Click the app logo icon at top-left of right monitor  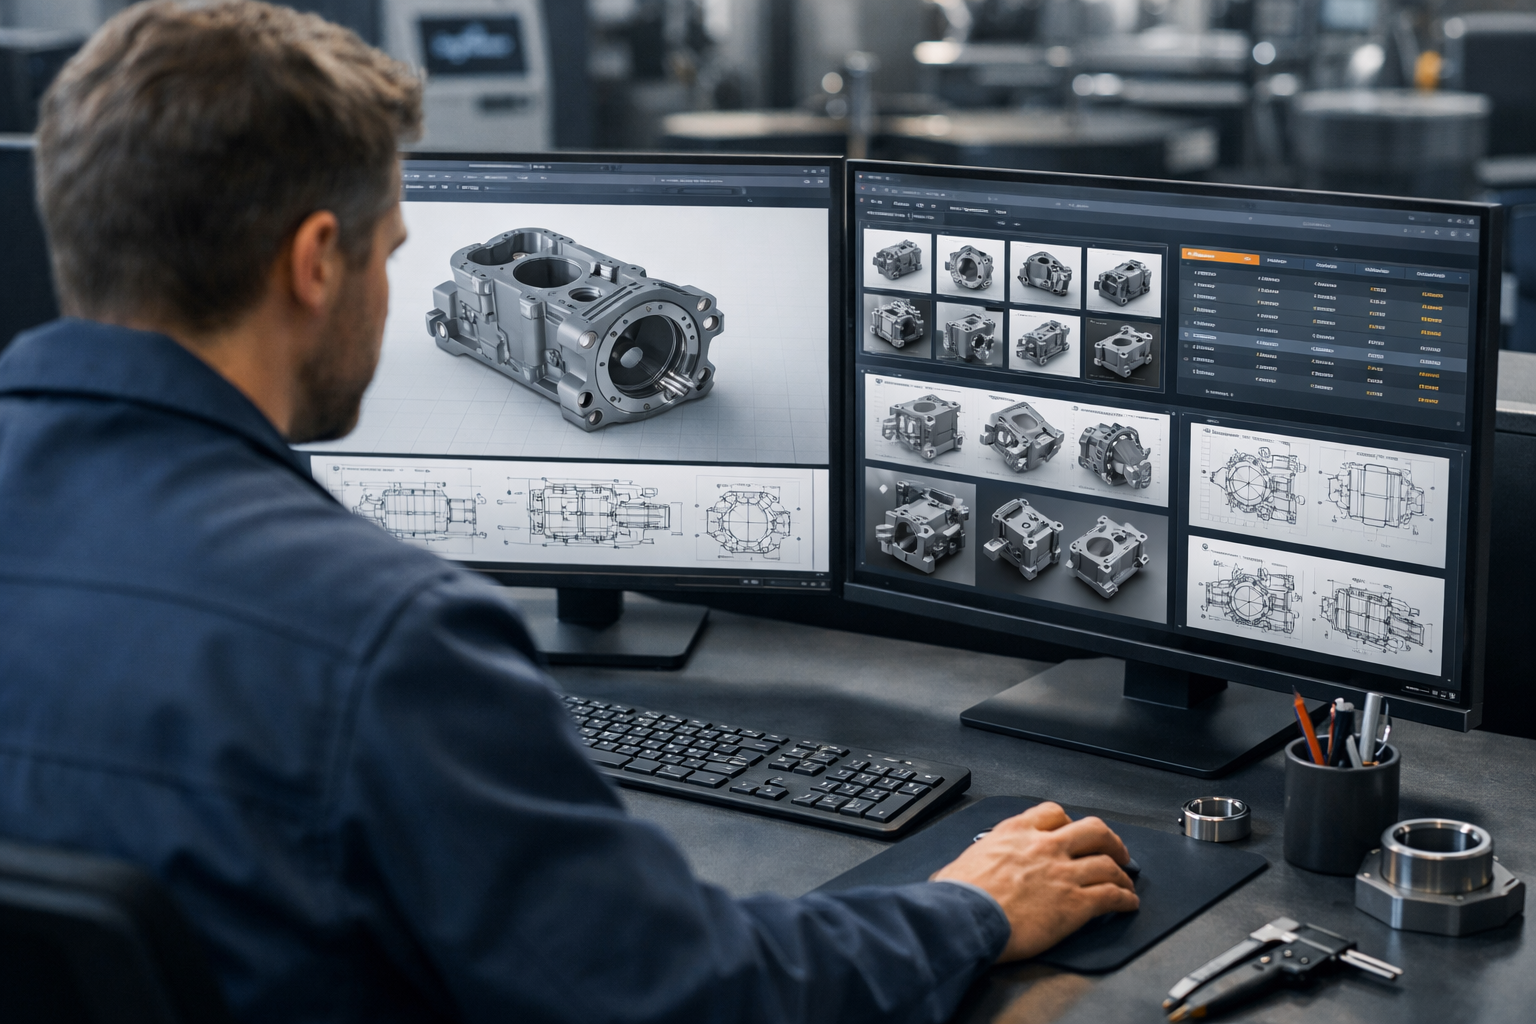(862, 177)
